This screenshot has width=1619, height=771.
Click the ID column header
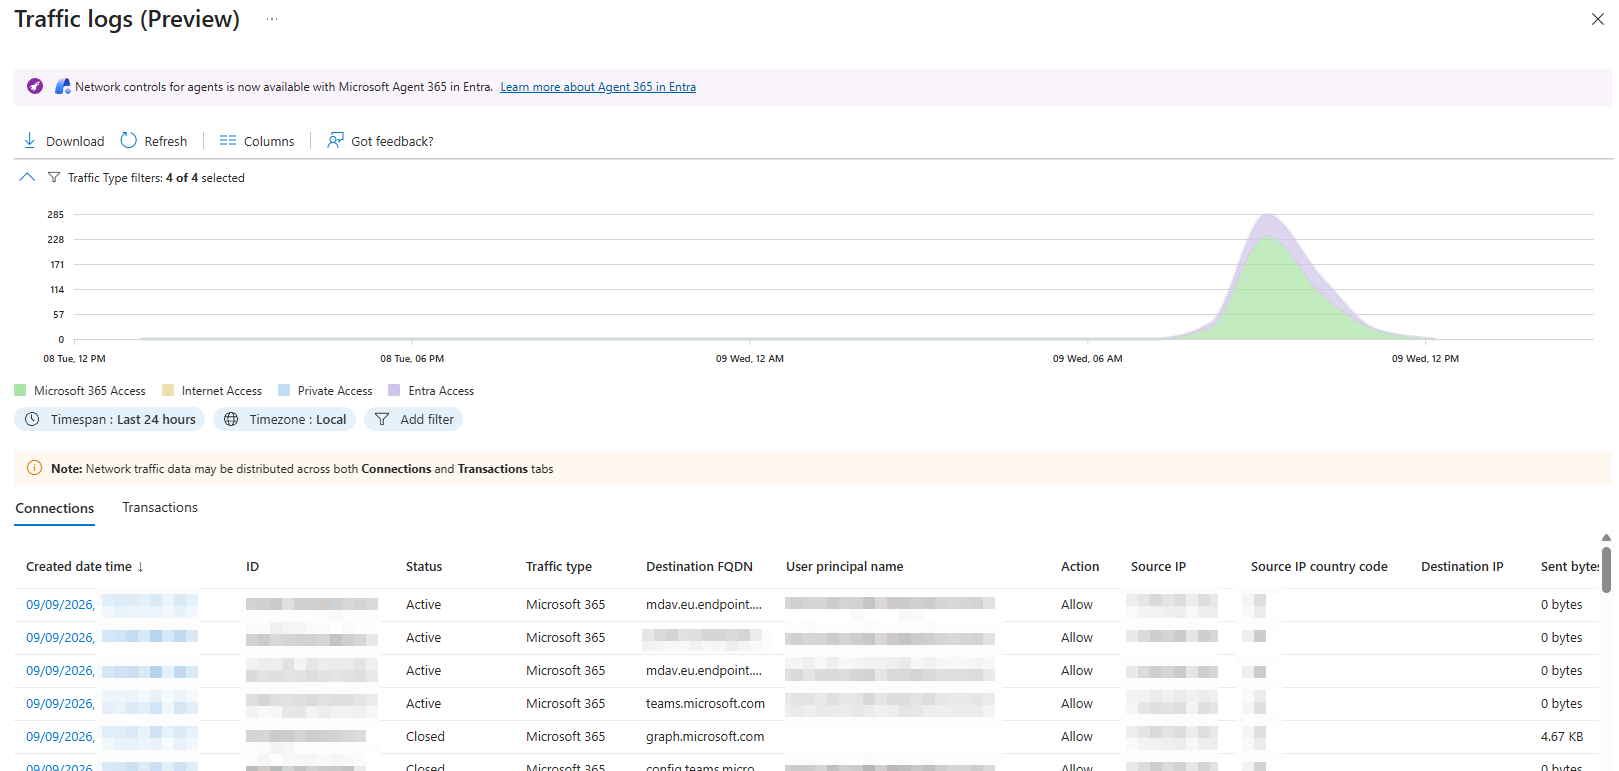tap(253, 566)
